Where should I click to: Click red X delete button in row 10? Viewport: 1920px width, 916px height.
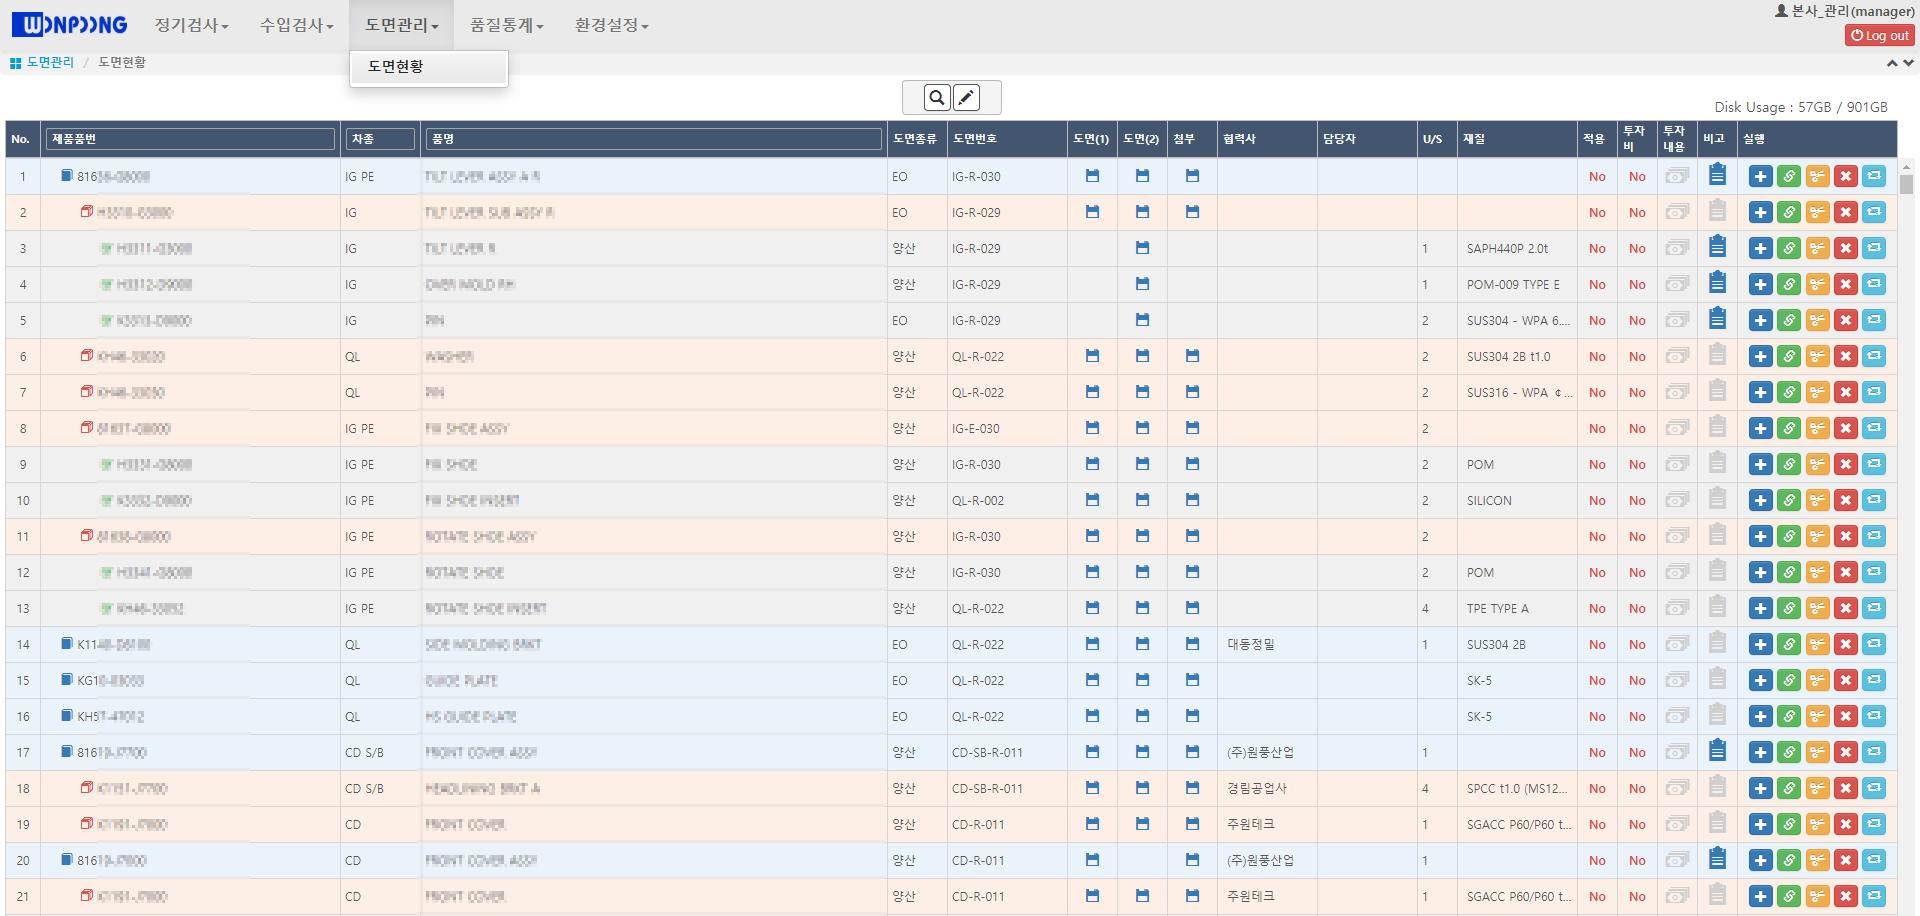(1846, 501)
